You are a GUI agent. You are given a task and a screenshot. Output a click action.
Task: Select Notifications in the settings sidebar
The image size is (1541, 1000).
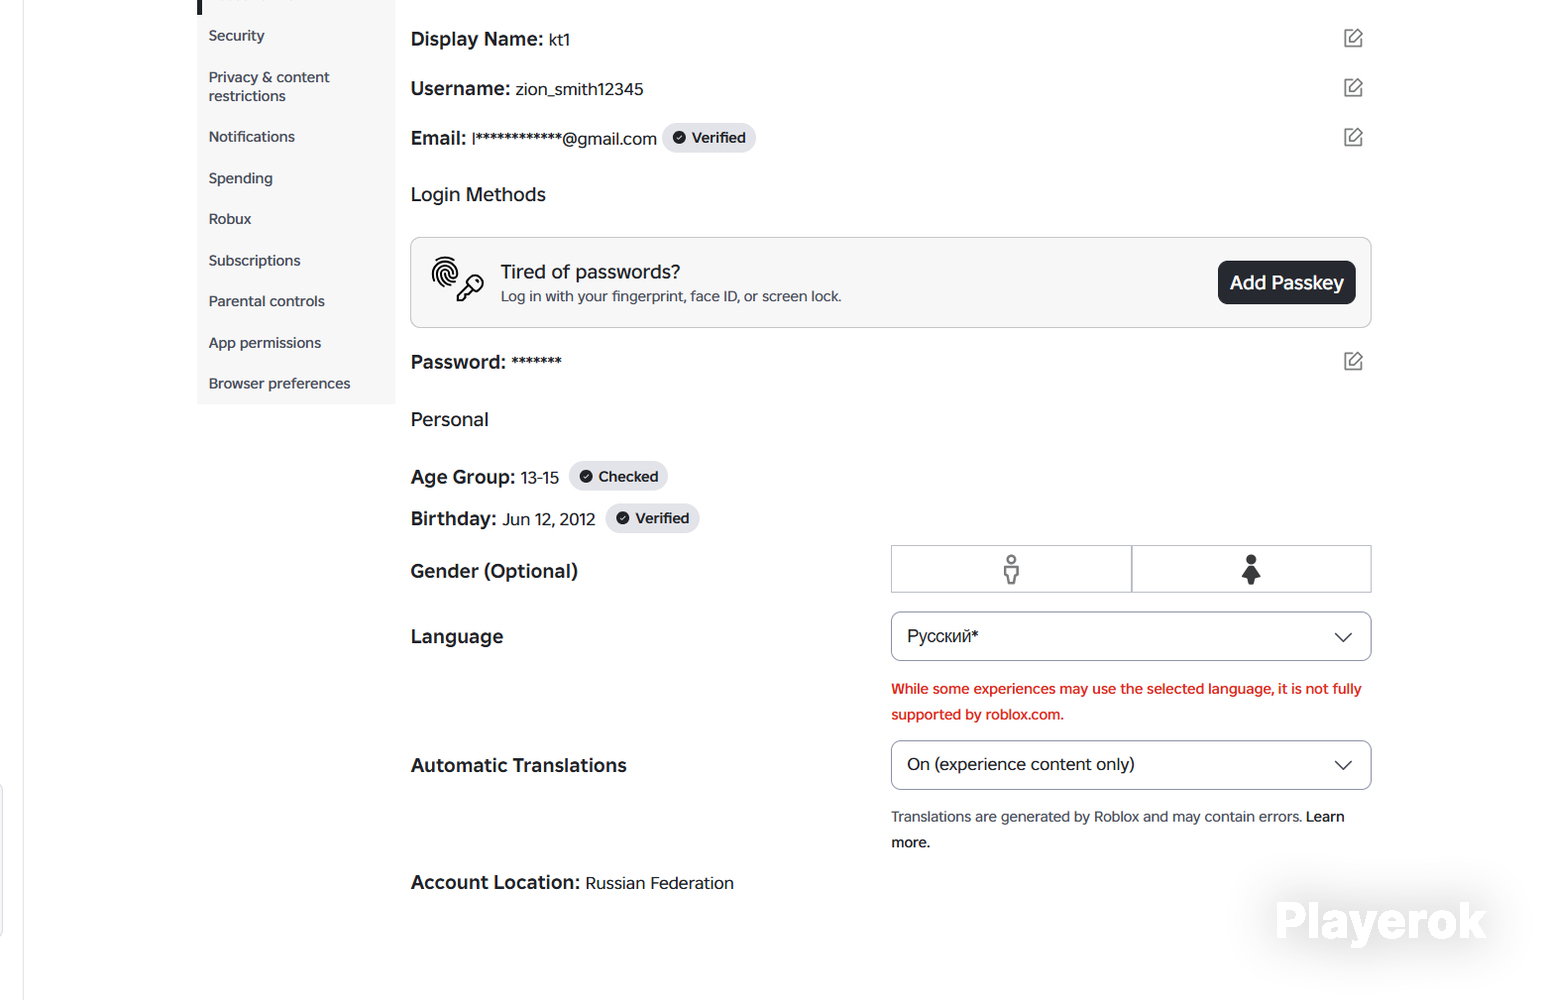[251, 137]
